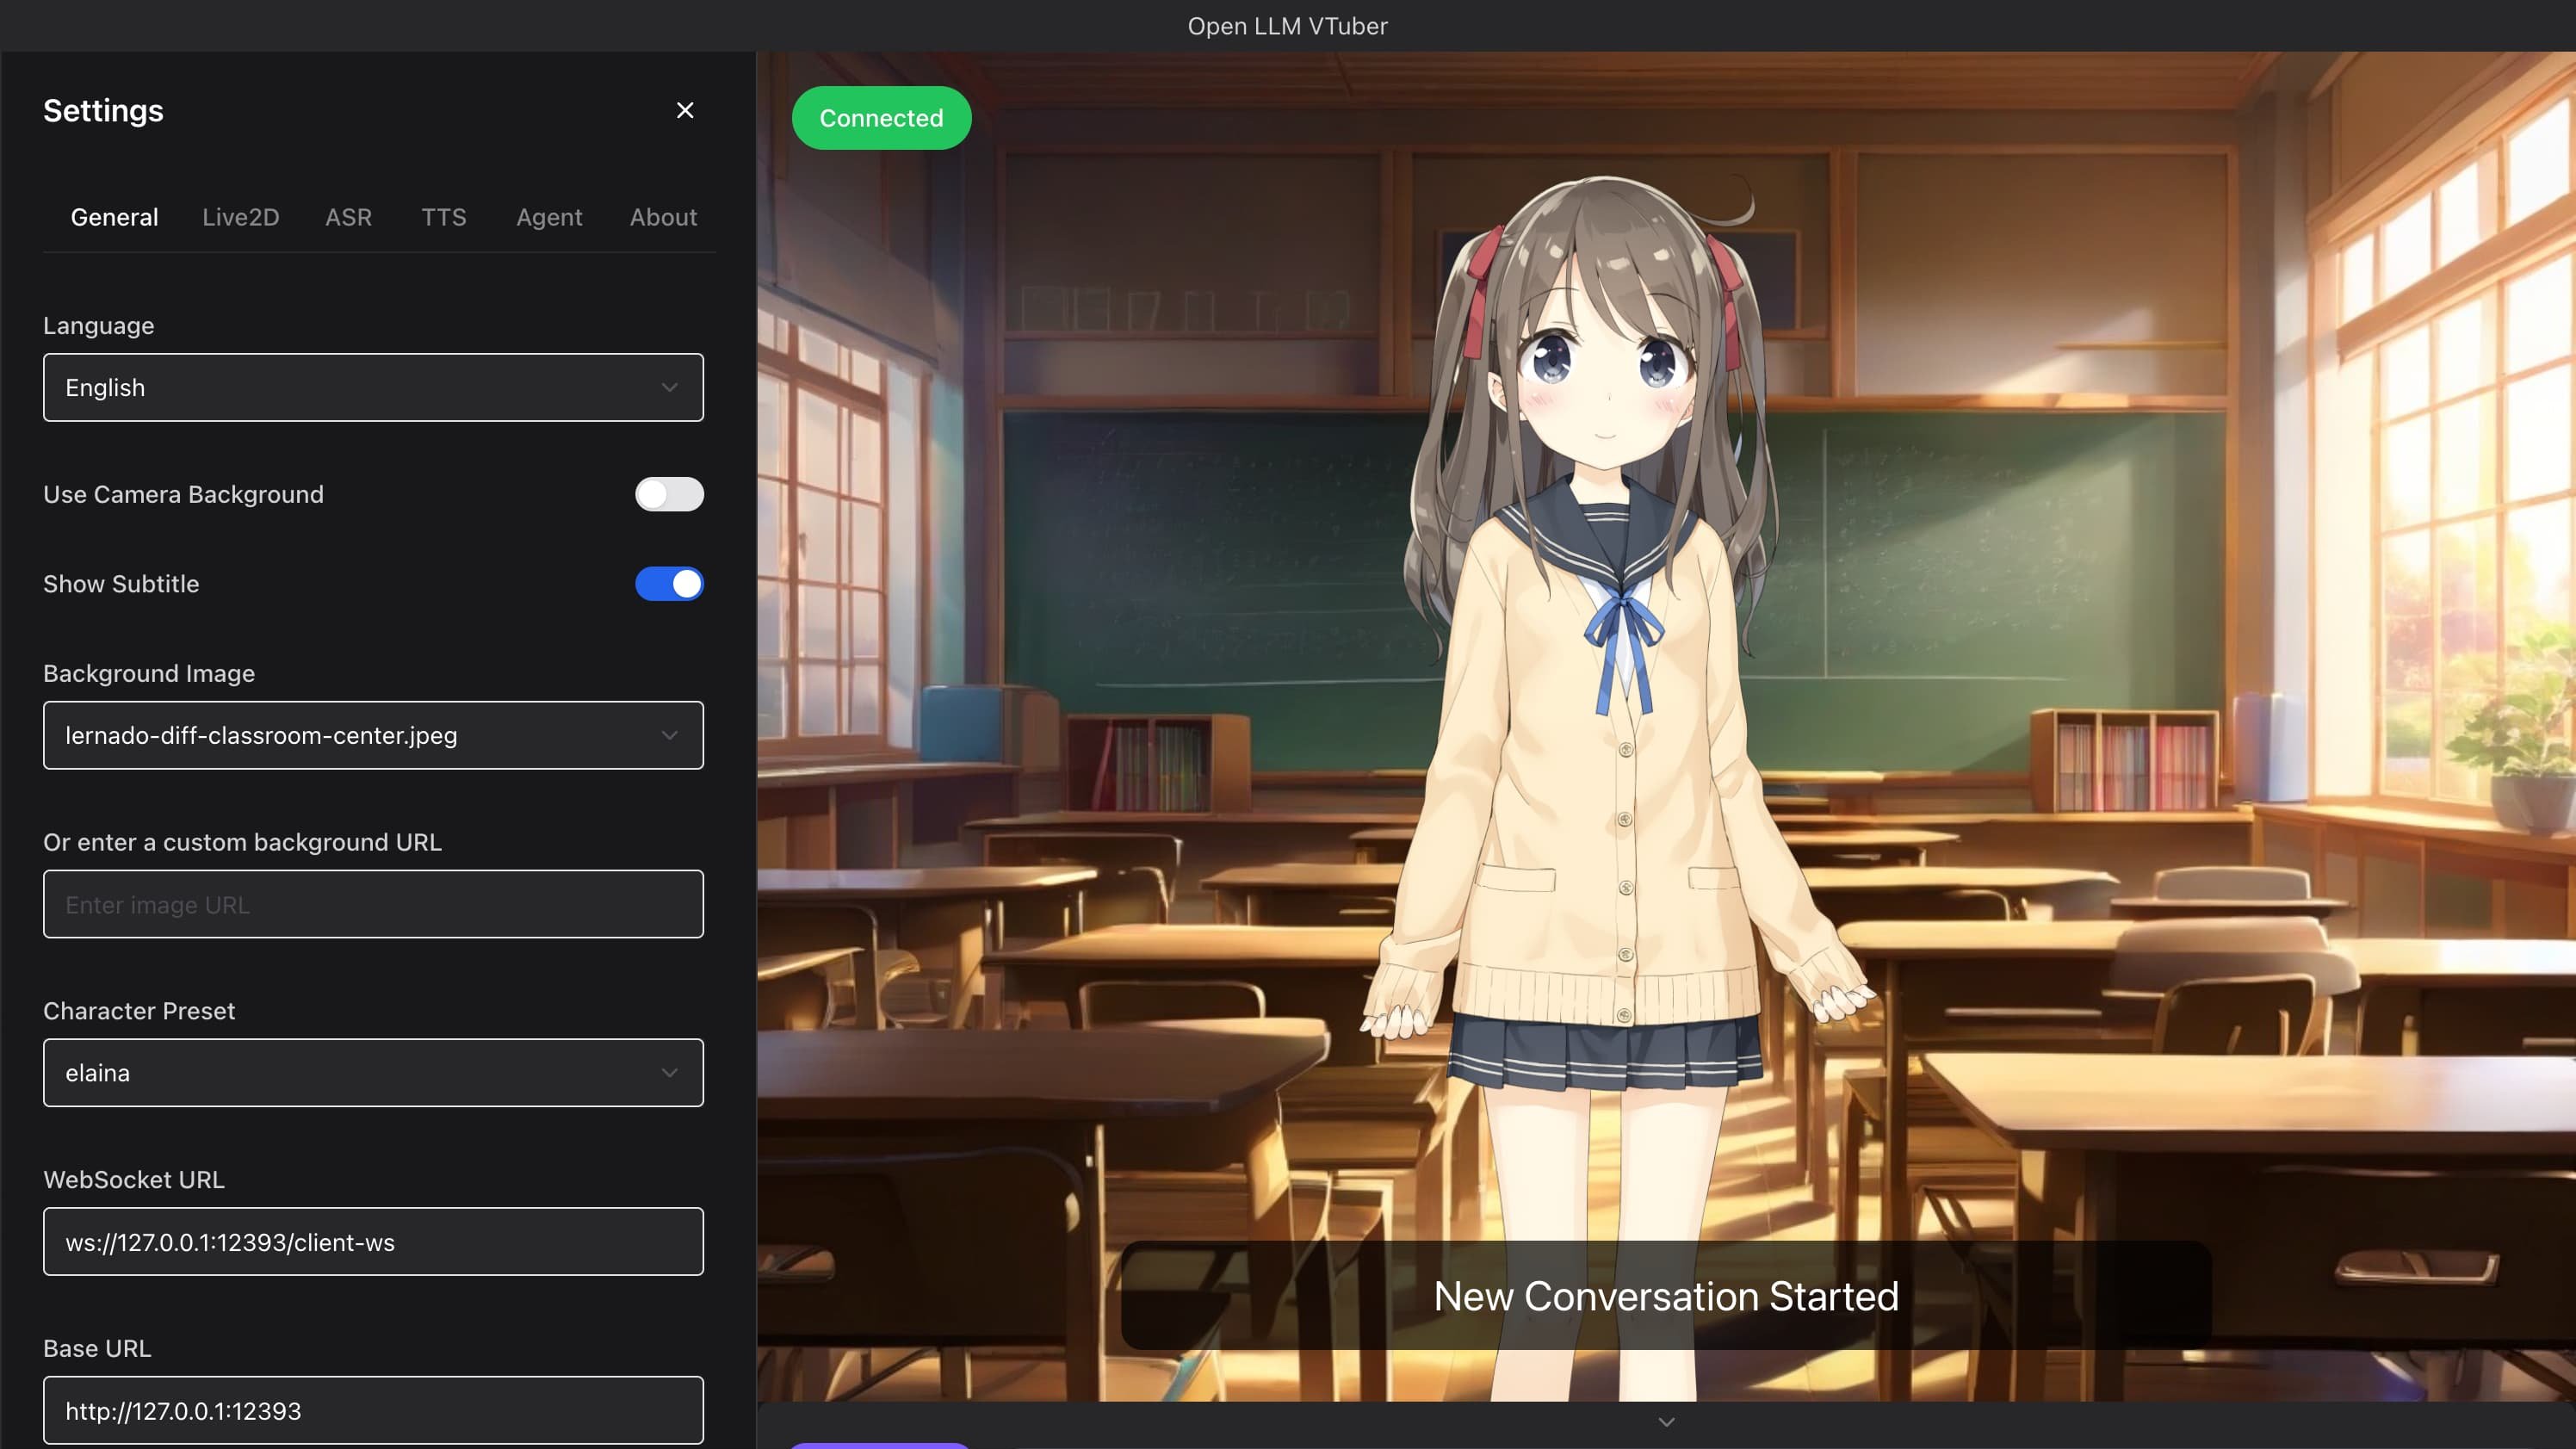The width and height of the screenshot is (2576, 1449).
Task: Expand the Background Image dropdown
Action: pos(373,735)
